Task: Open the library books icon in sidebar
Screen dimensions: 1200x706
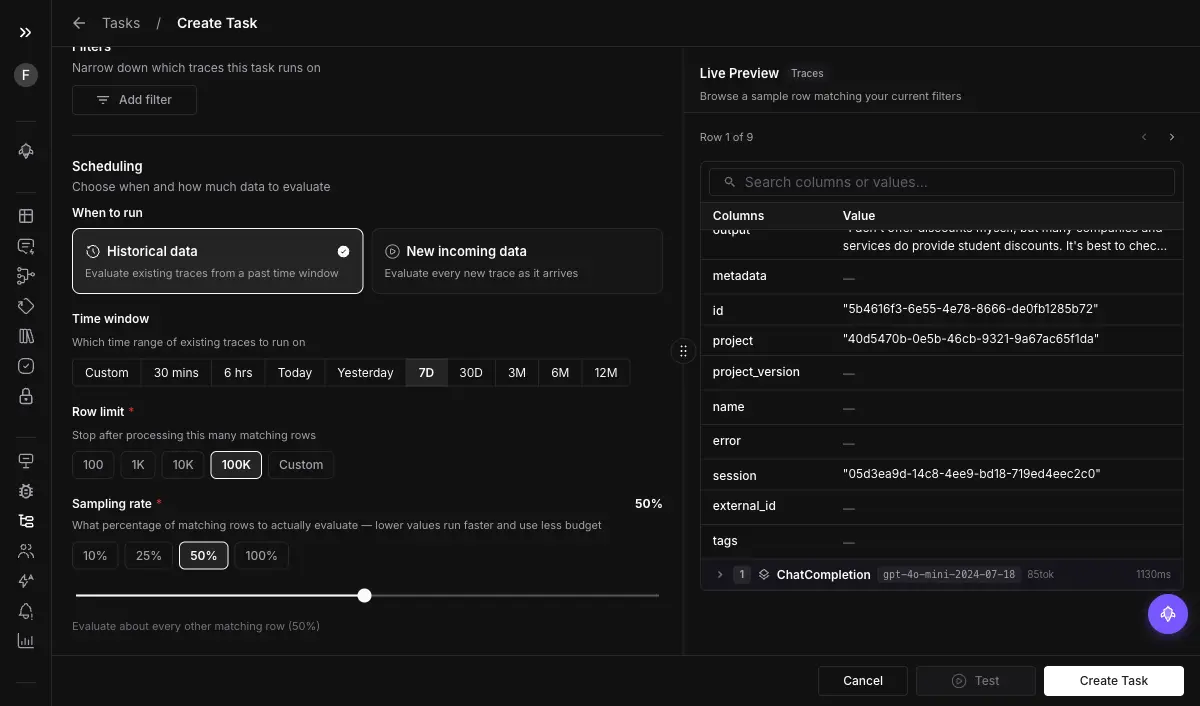Action: pyautogui.click(x=26, y=336)
